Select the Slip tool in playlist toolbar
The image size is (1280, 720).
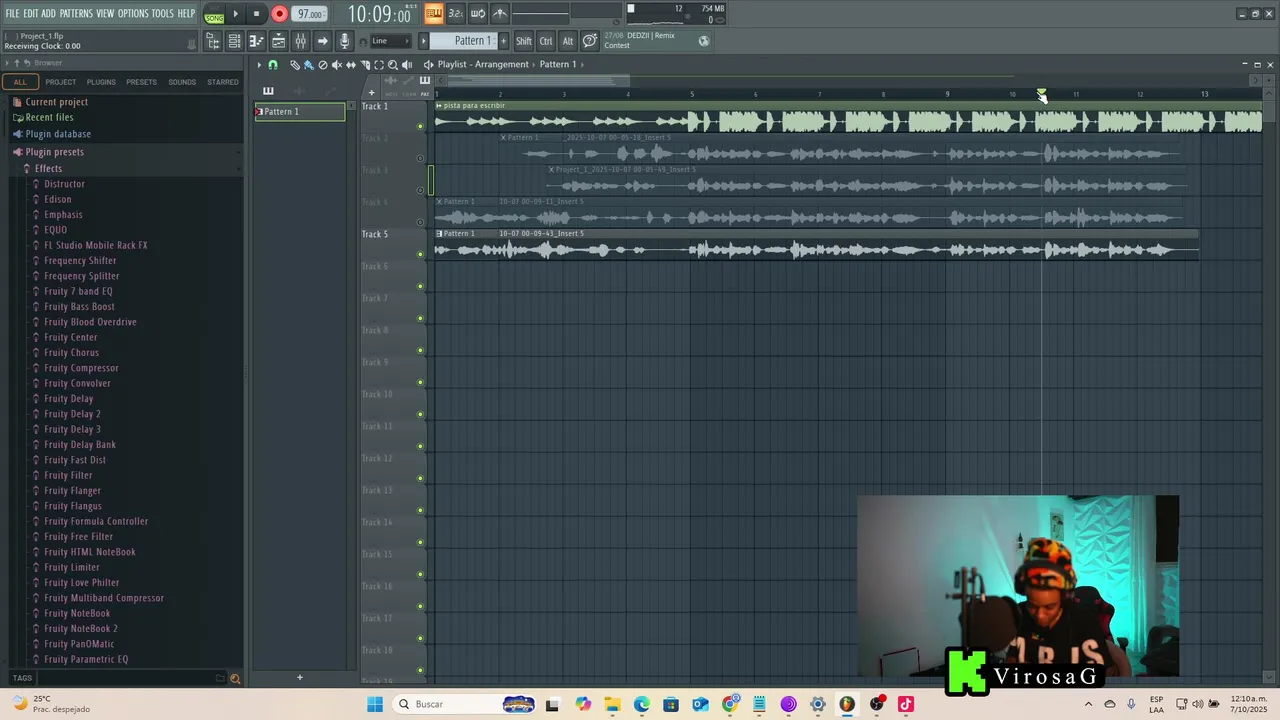coord(350,64)
